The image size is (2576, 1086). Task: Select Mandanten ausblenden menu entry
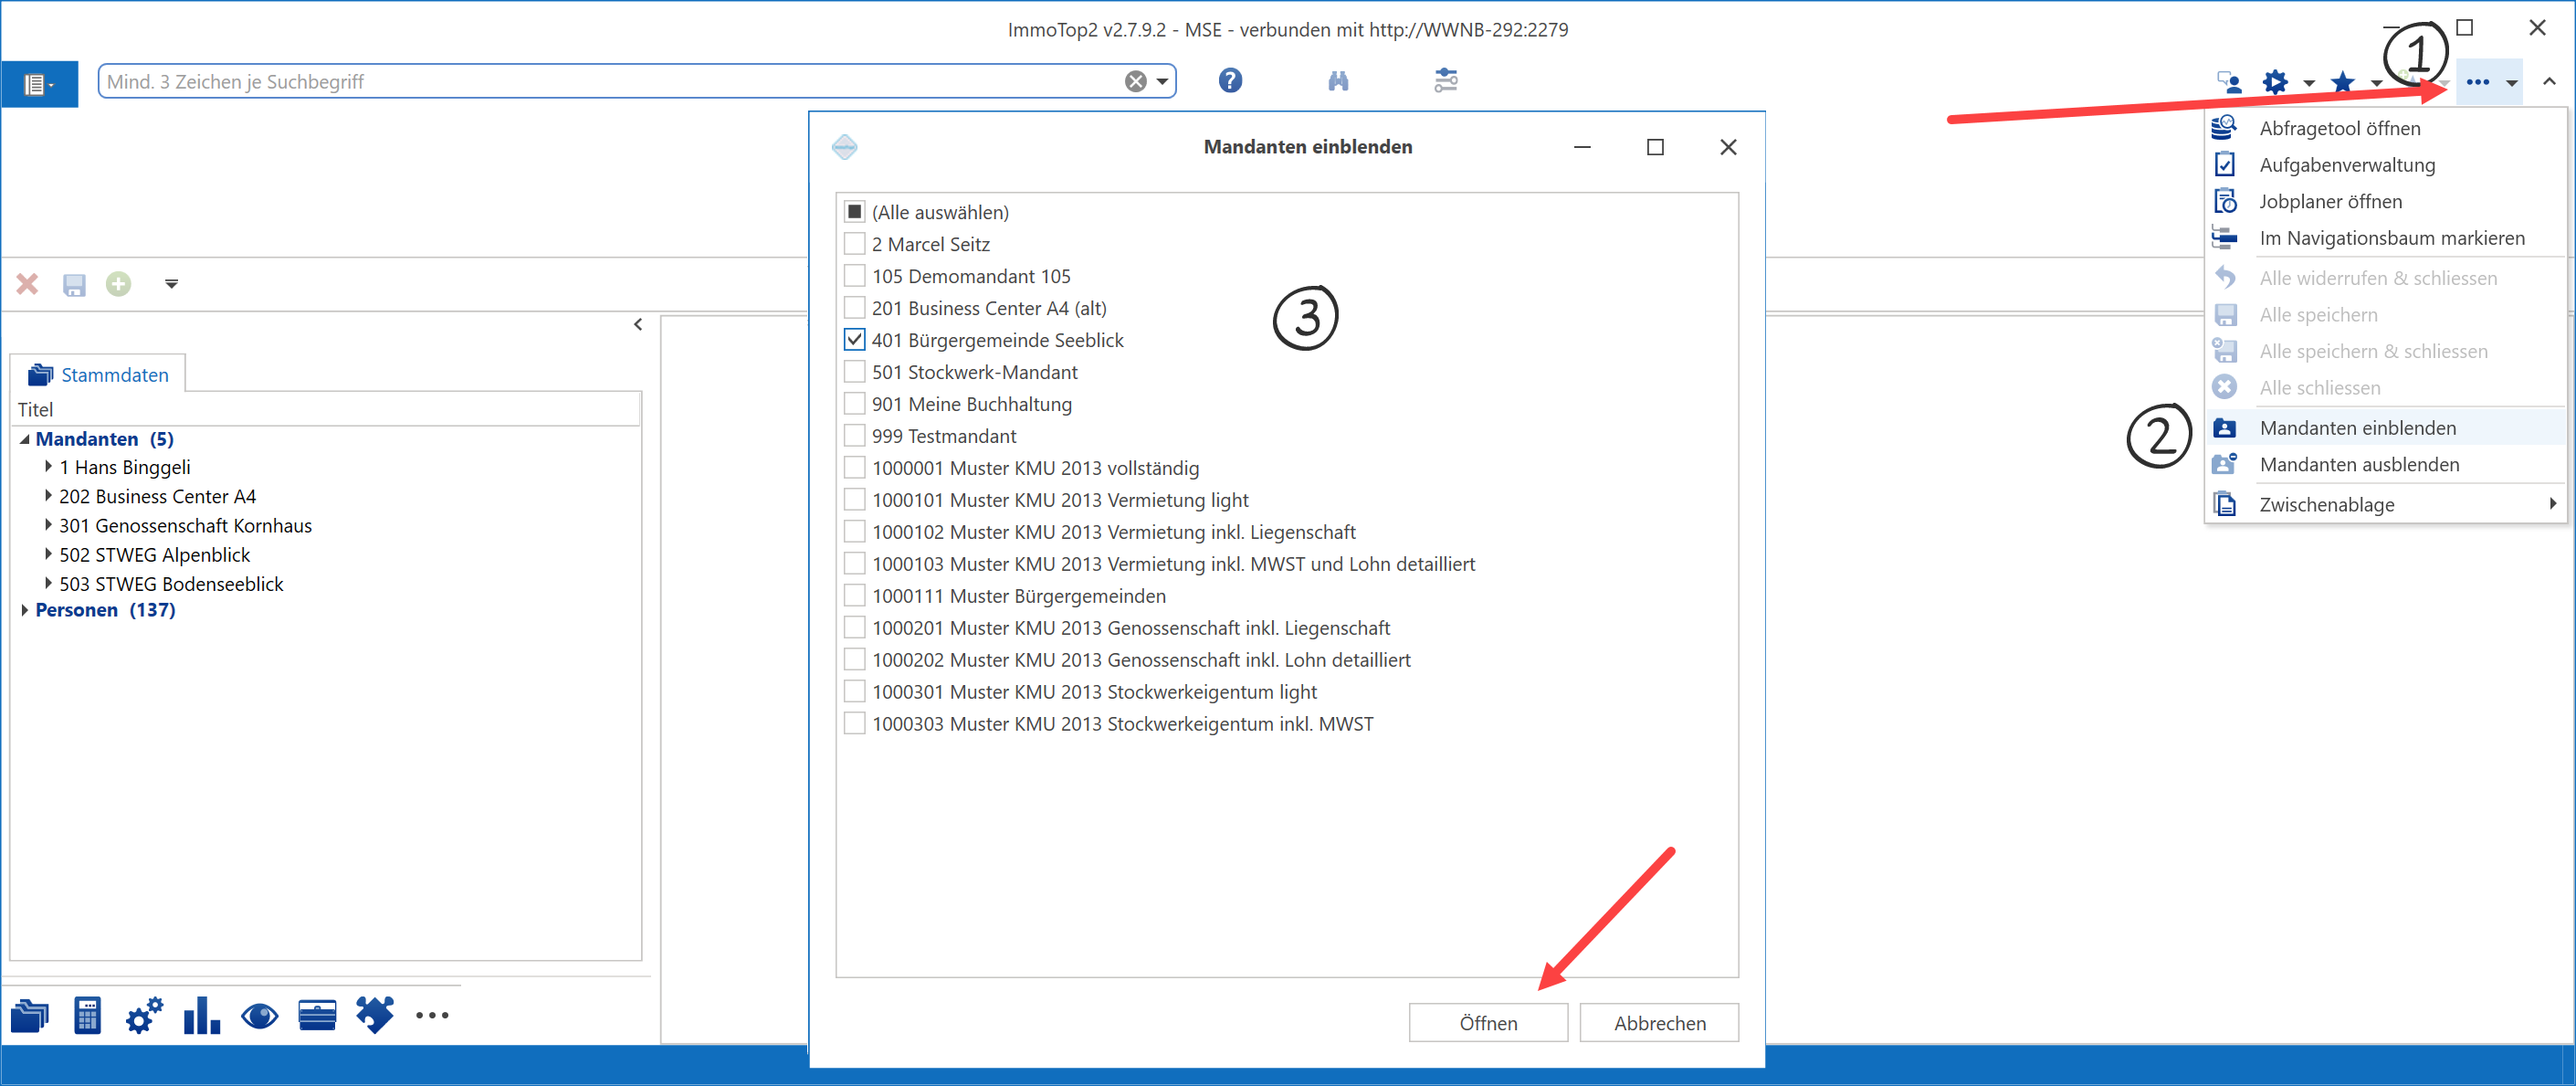click(x=2386, y=465)
